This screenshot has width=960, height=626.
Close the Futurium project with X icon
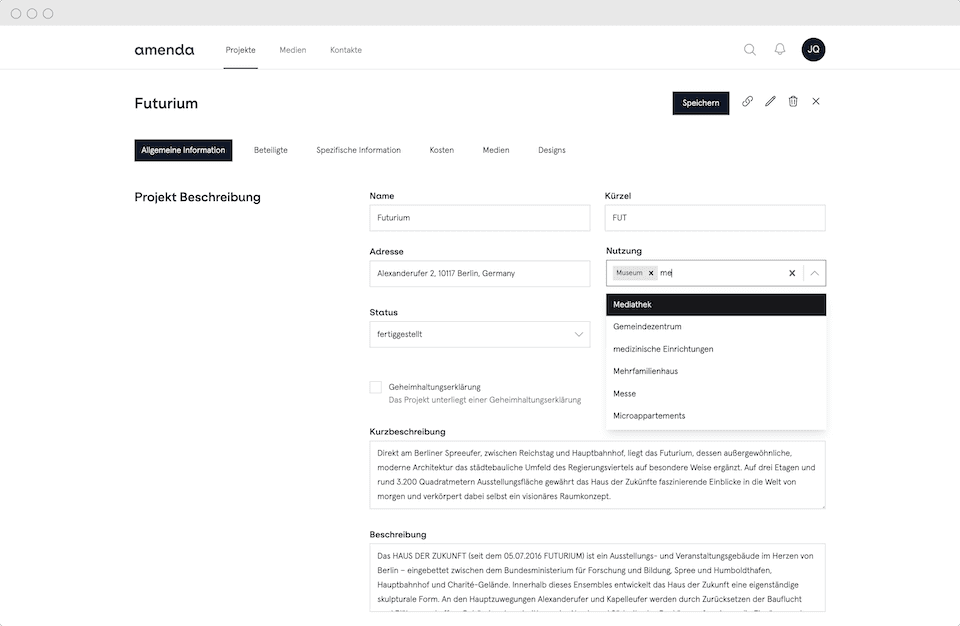click(816, 102)
